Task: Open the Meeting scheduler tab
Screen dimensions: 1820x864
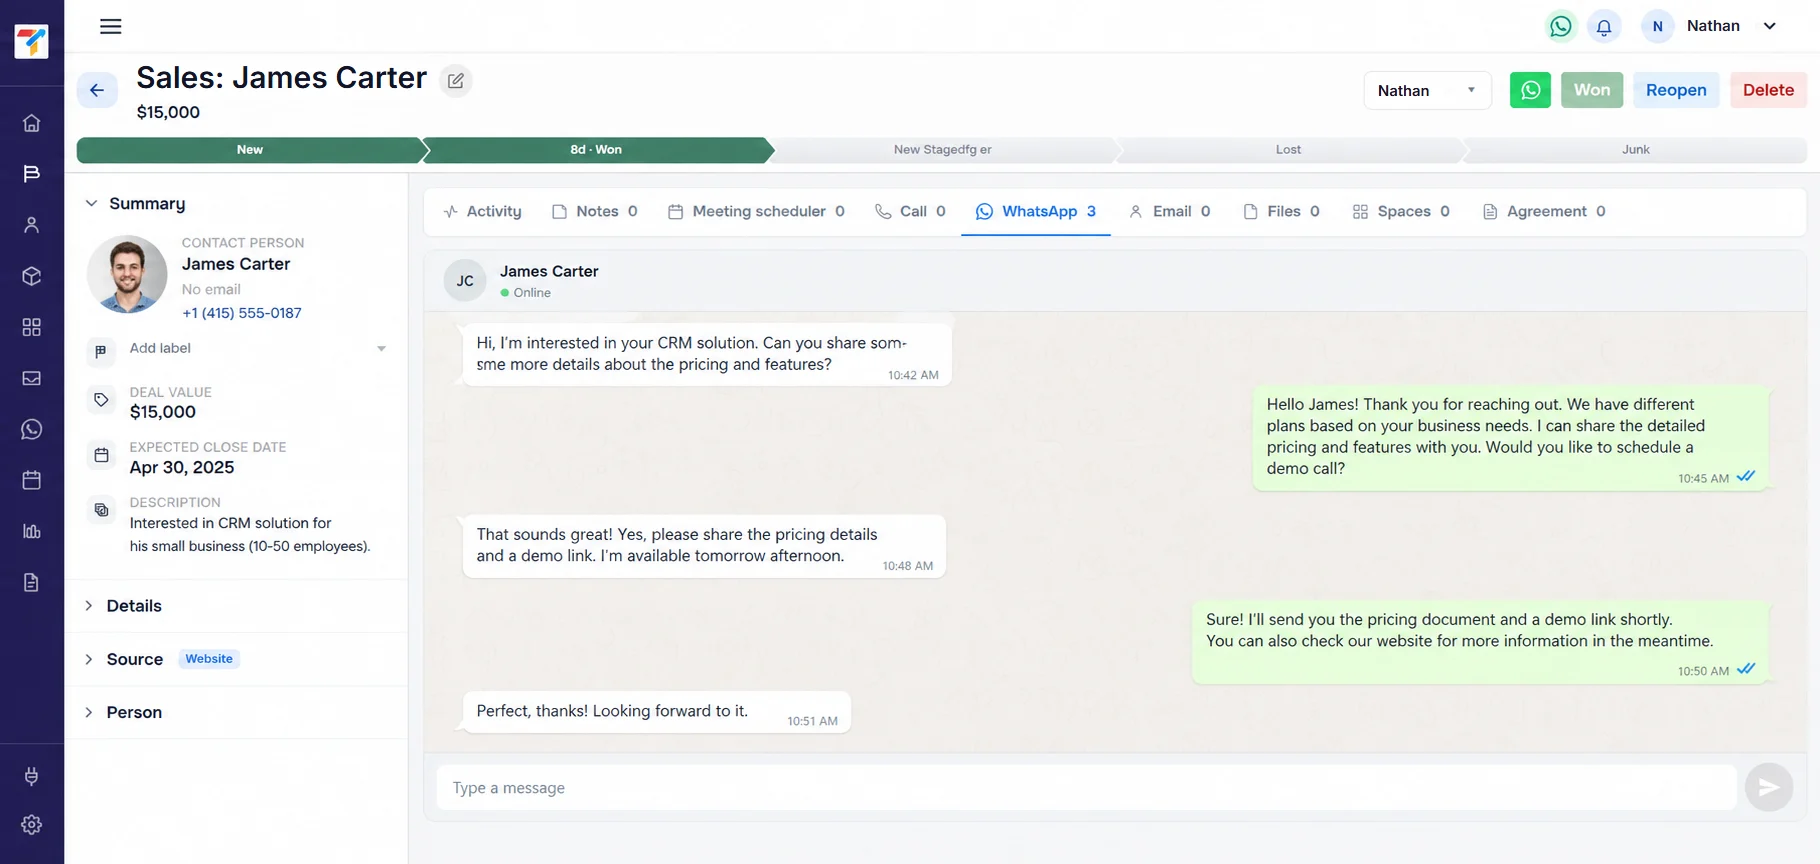Action: click(x=757, y=212)
